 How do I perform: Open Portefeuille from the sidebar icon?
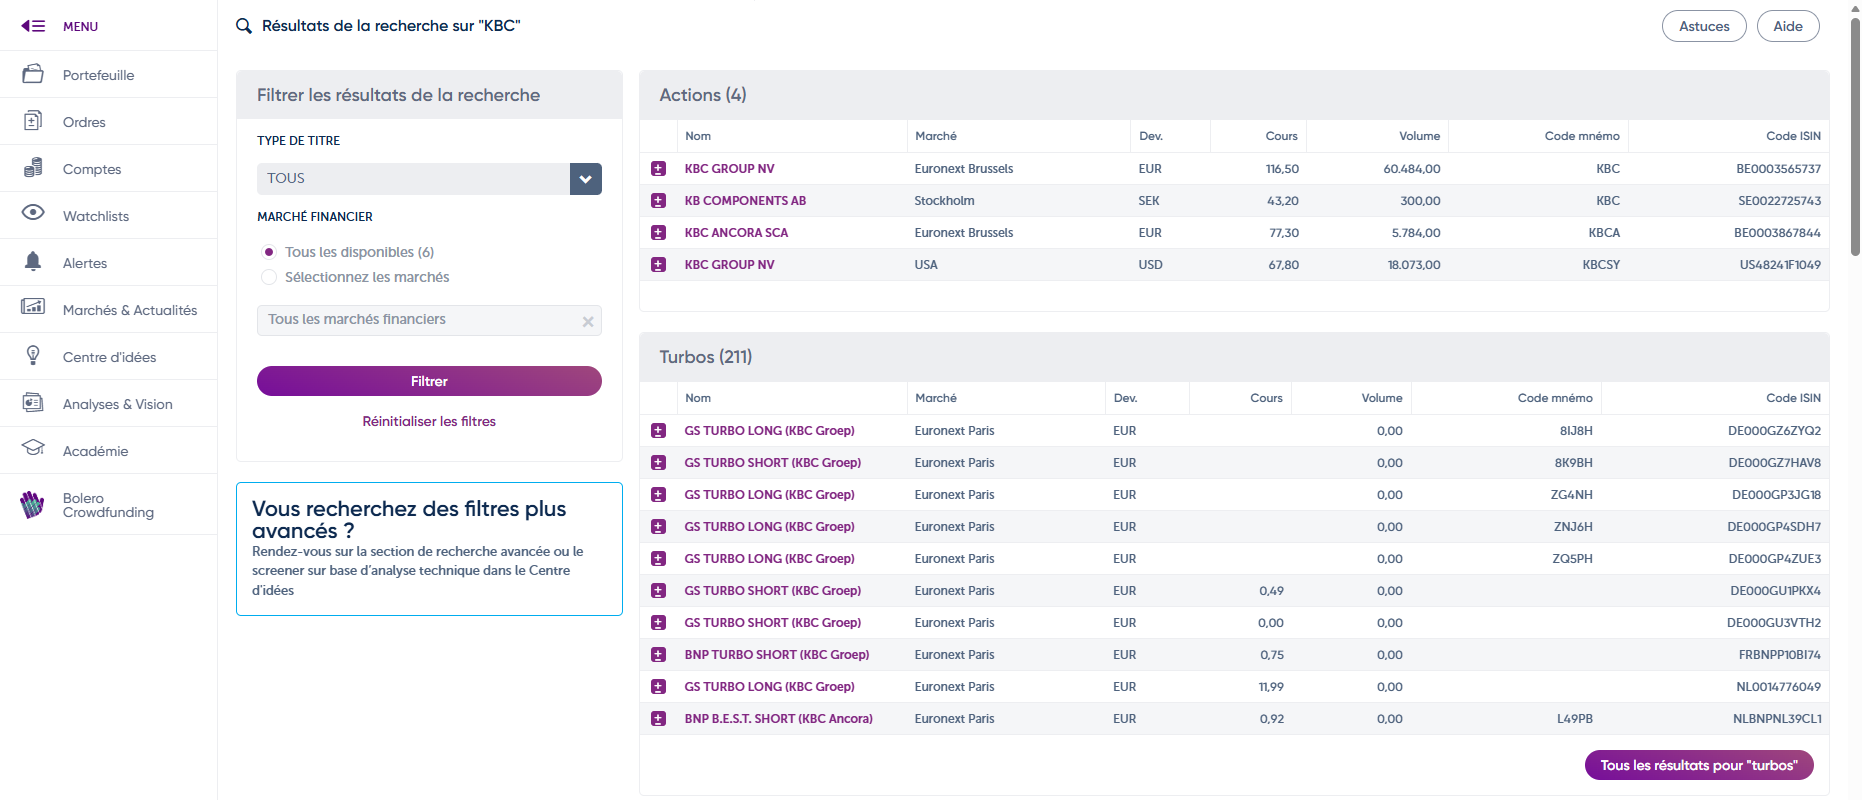coord(33,74)
